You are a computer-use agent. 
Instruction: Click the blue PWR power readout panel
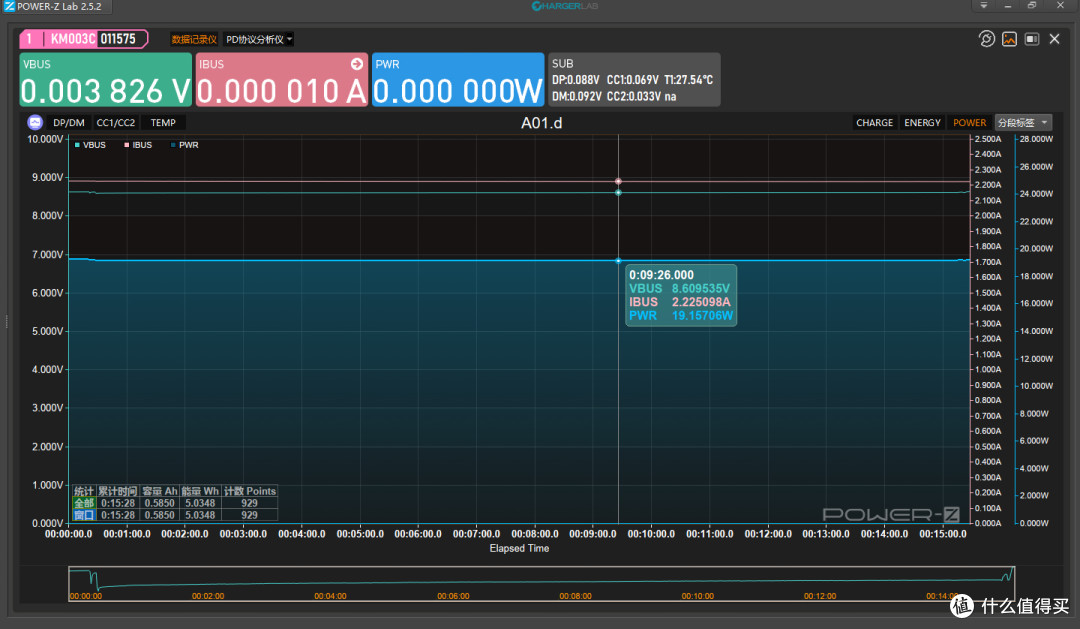coord(458,80)
